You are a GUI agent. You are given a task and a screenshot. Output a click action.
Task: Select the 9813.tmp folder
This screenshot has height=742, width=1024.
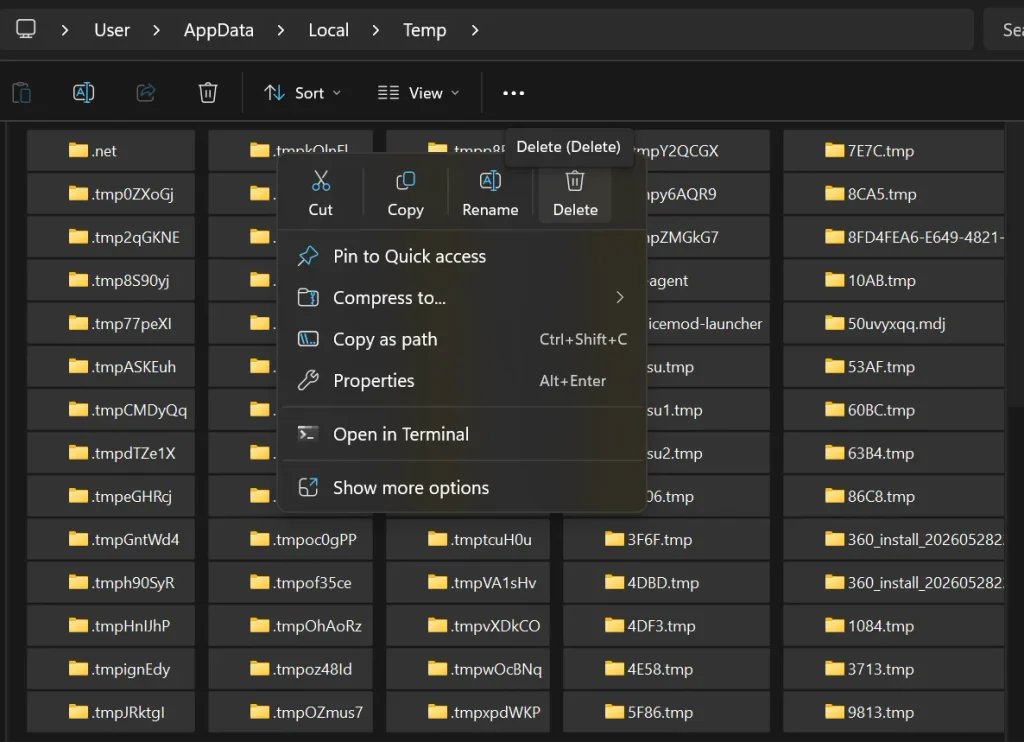coord(893,712)
